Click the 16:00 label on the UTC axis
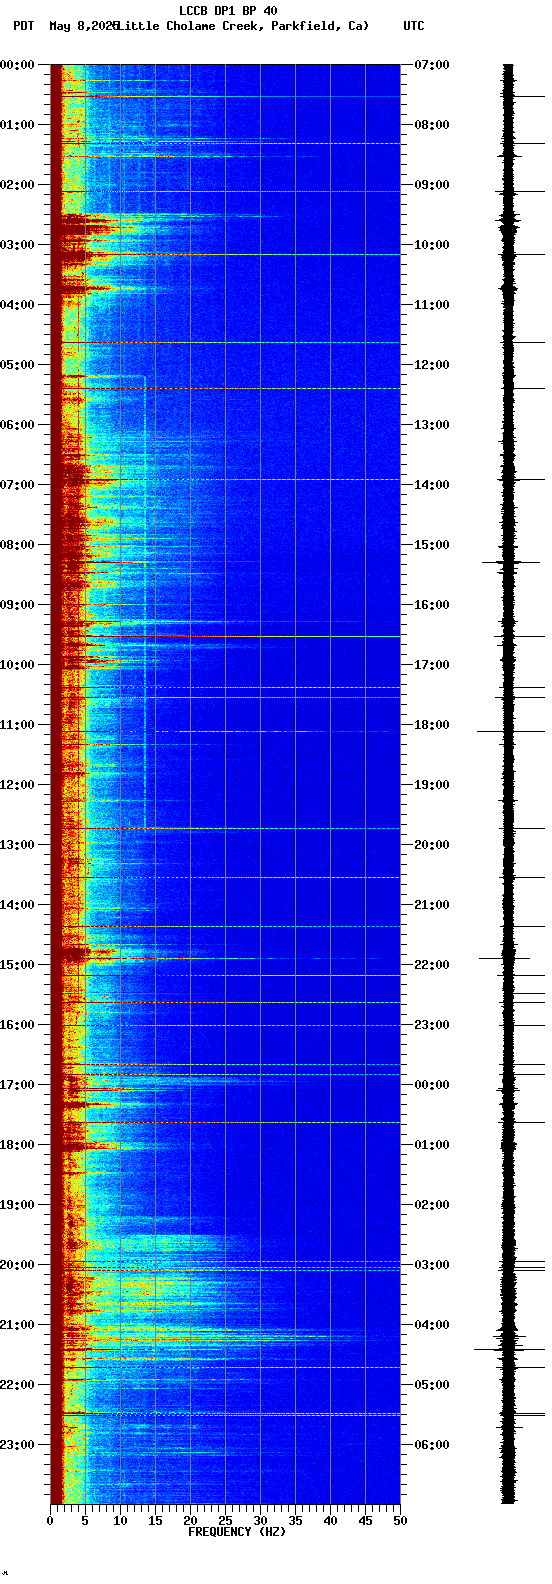Screen dimensions: 552x1584 point(432,605)
